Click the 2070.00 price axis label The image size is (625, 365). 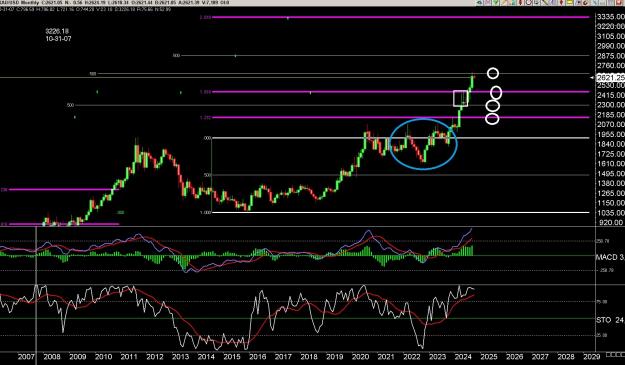pyautogui.click(x=610, y=125)
